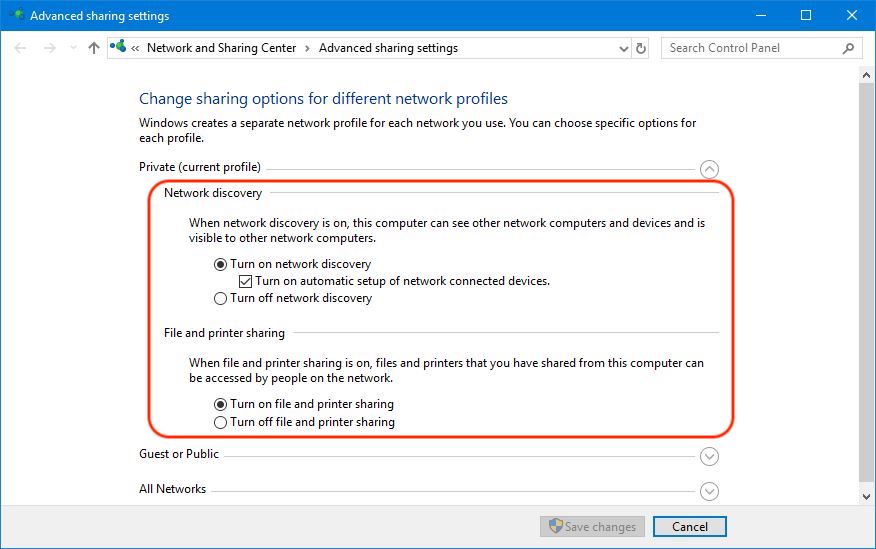This screenshot has width=876, height=549.
Task: Click the Private (current profile) heading
Action: [200, 167]
